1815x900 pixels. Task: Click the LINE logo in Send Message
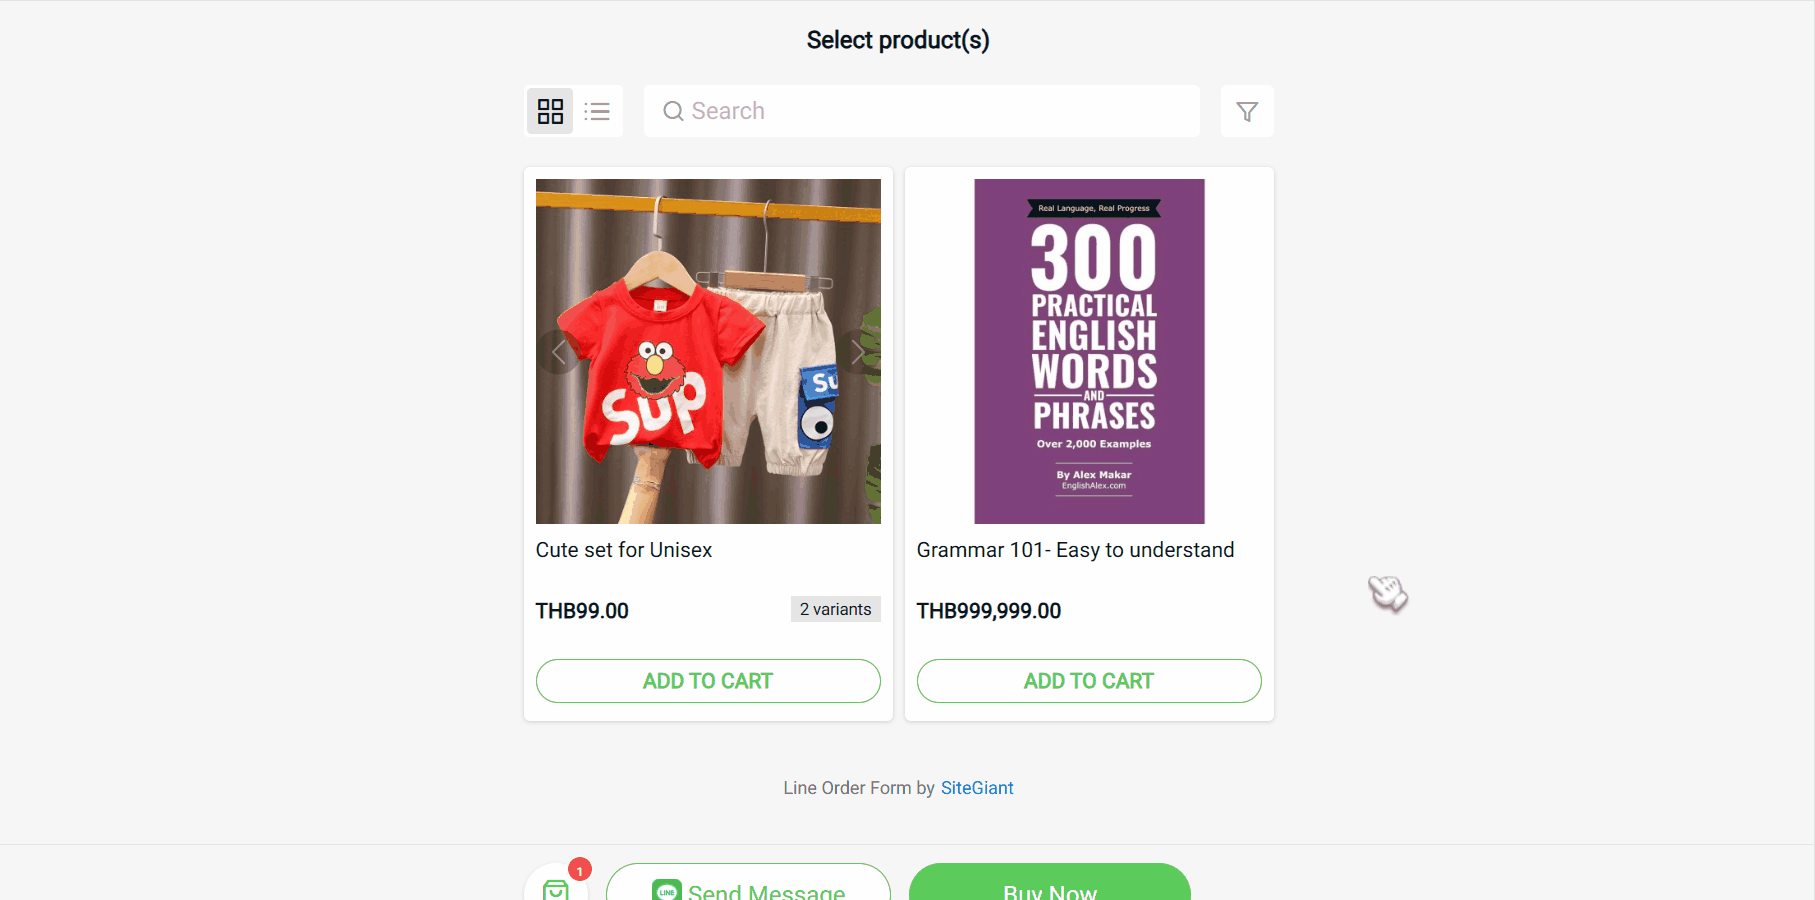(x=666, y=891)
